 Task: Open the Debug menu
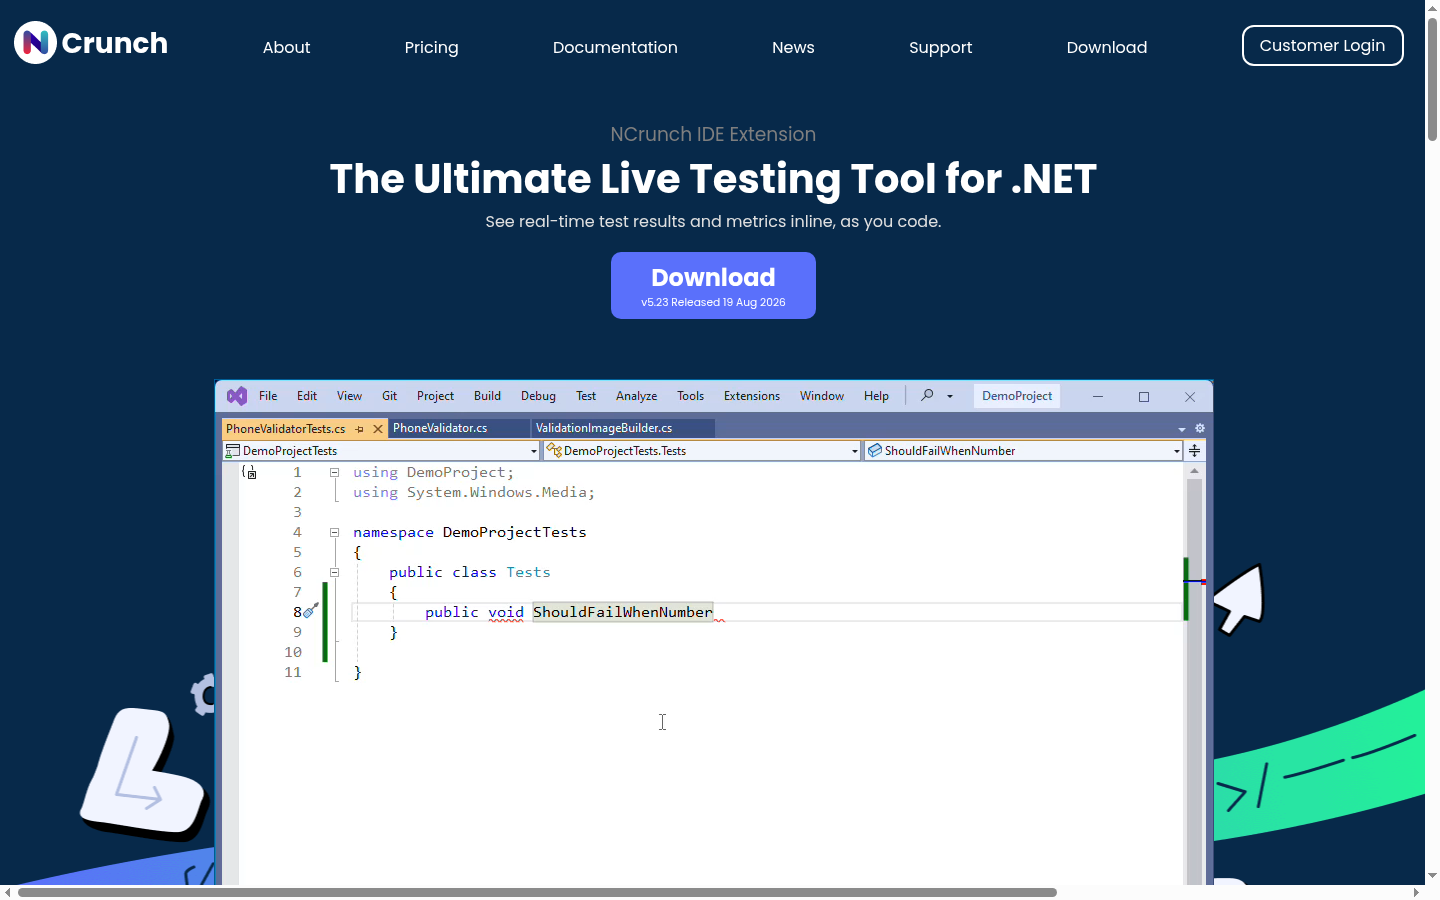(538, 396)
